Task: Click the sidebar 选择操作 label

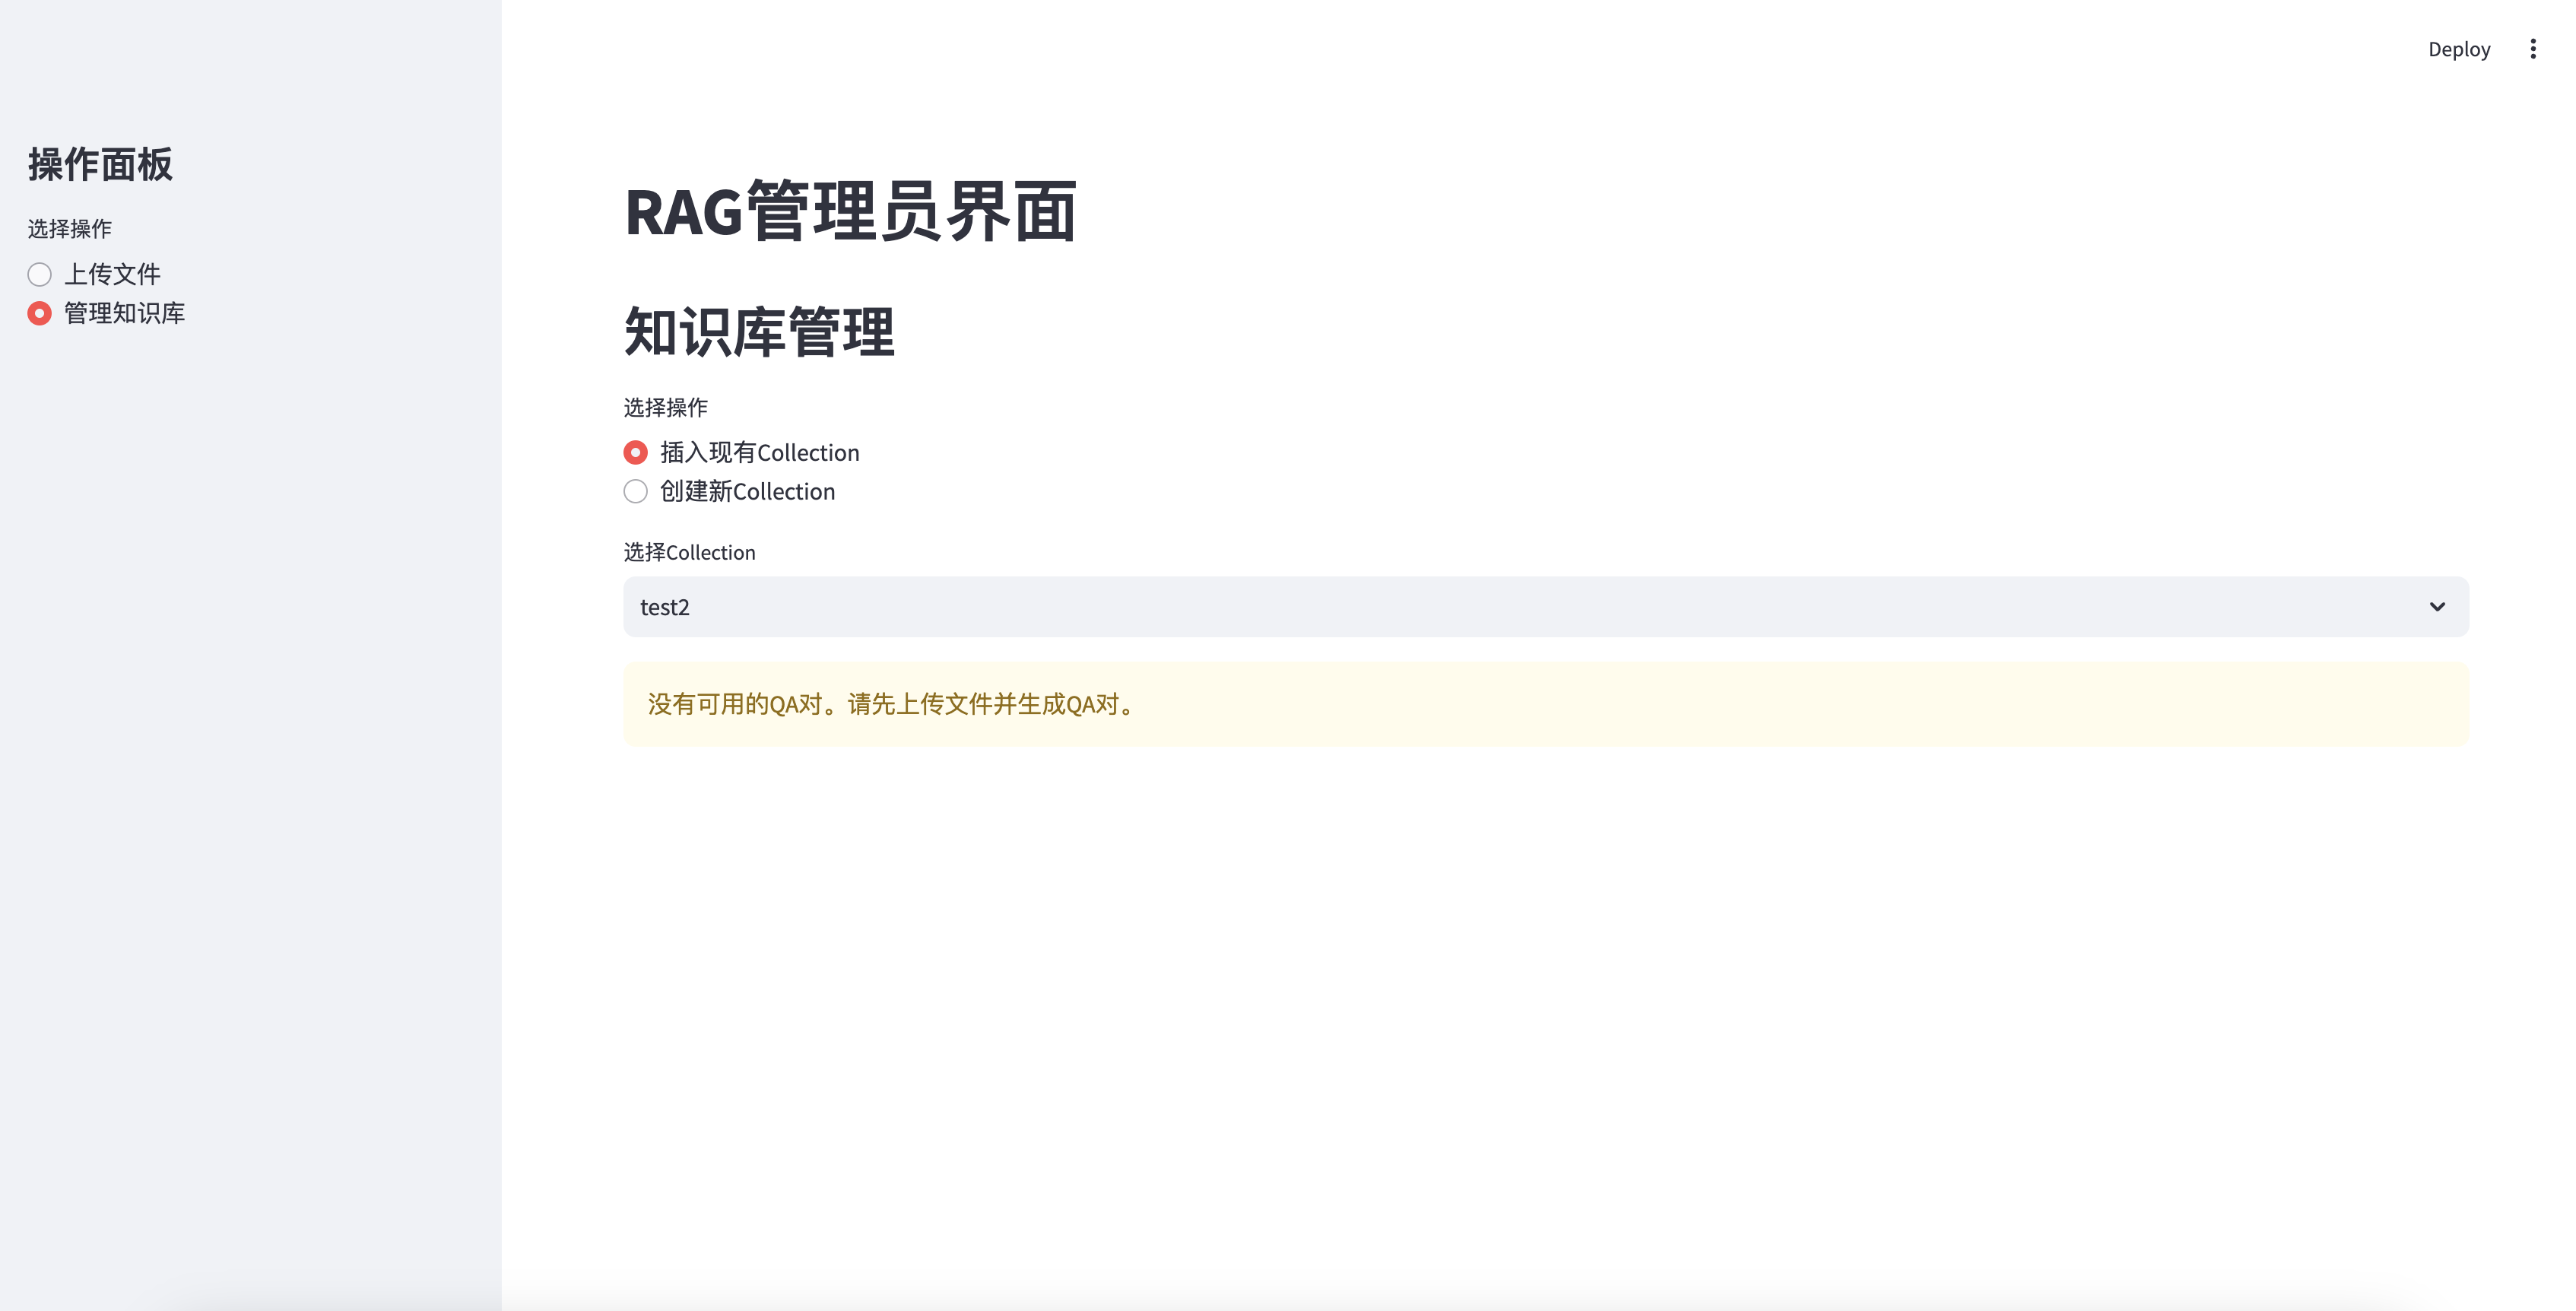Action: click(69, 229)
